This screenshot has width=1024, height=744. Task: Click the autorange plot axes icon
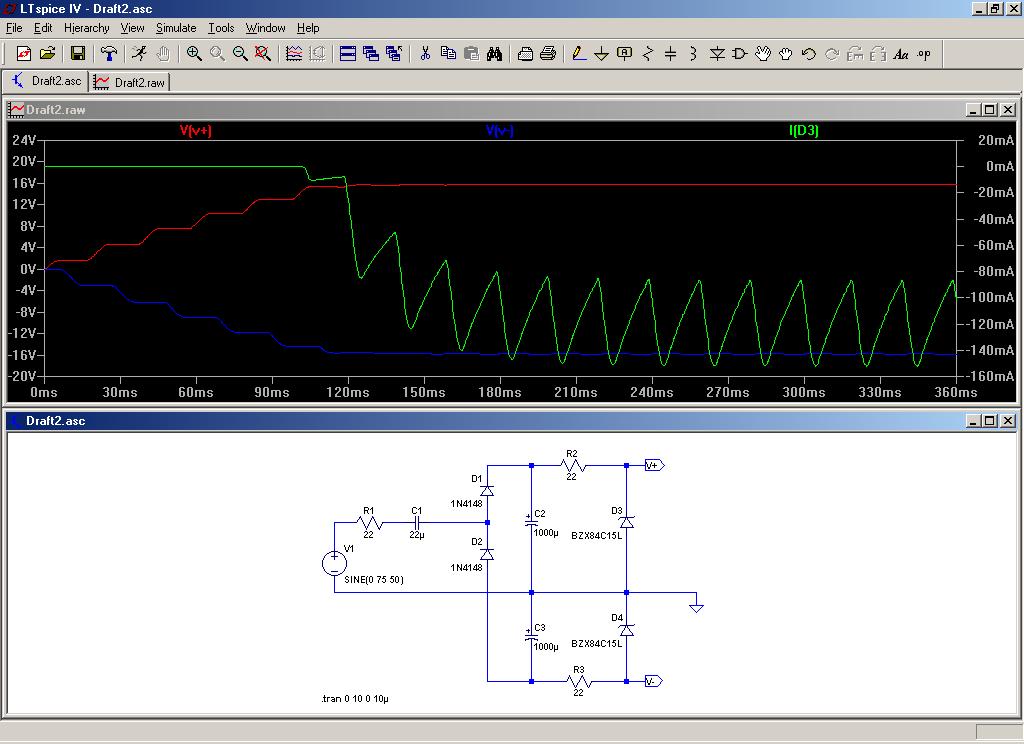point(294,54)
